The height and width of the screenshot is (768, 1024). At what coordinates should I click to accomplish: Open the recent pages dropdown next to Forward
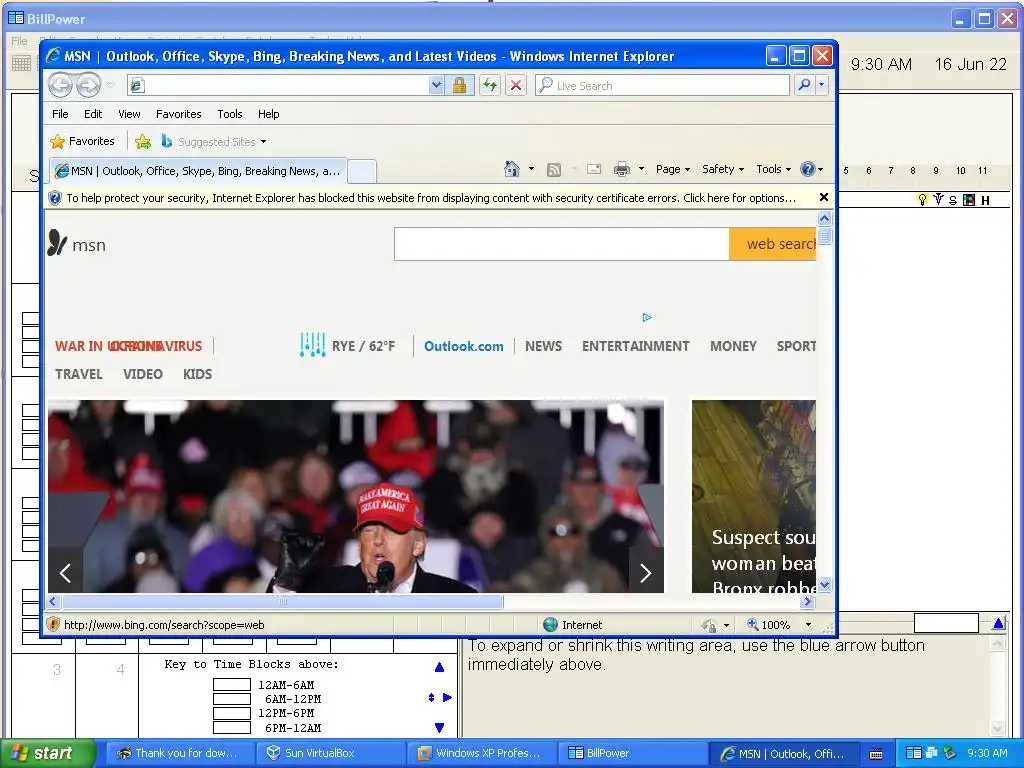[110, 86]
